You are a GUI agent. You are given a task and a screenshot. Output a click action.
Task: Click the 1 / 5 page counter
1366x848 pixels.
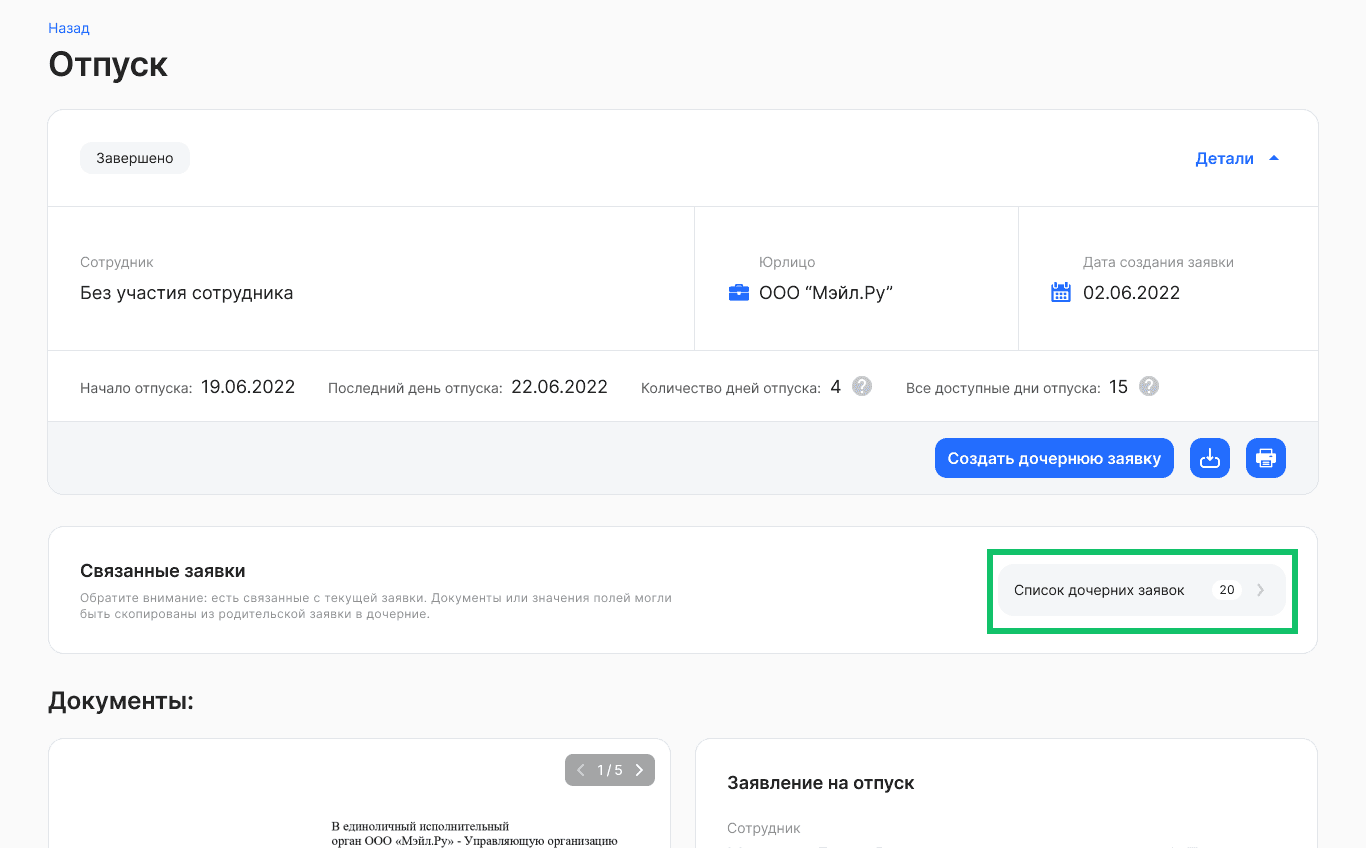[x=610, y=770]
